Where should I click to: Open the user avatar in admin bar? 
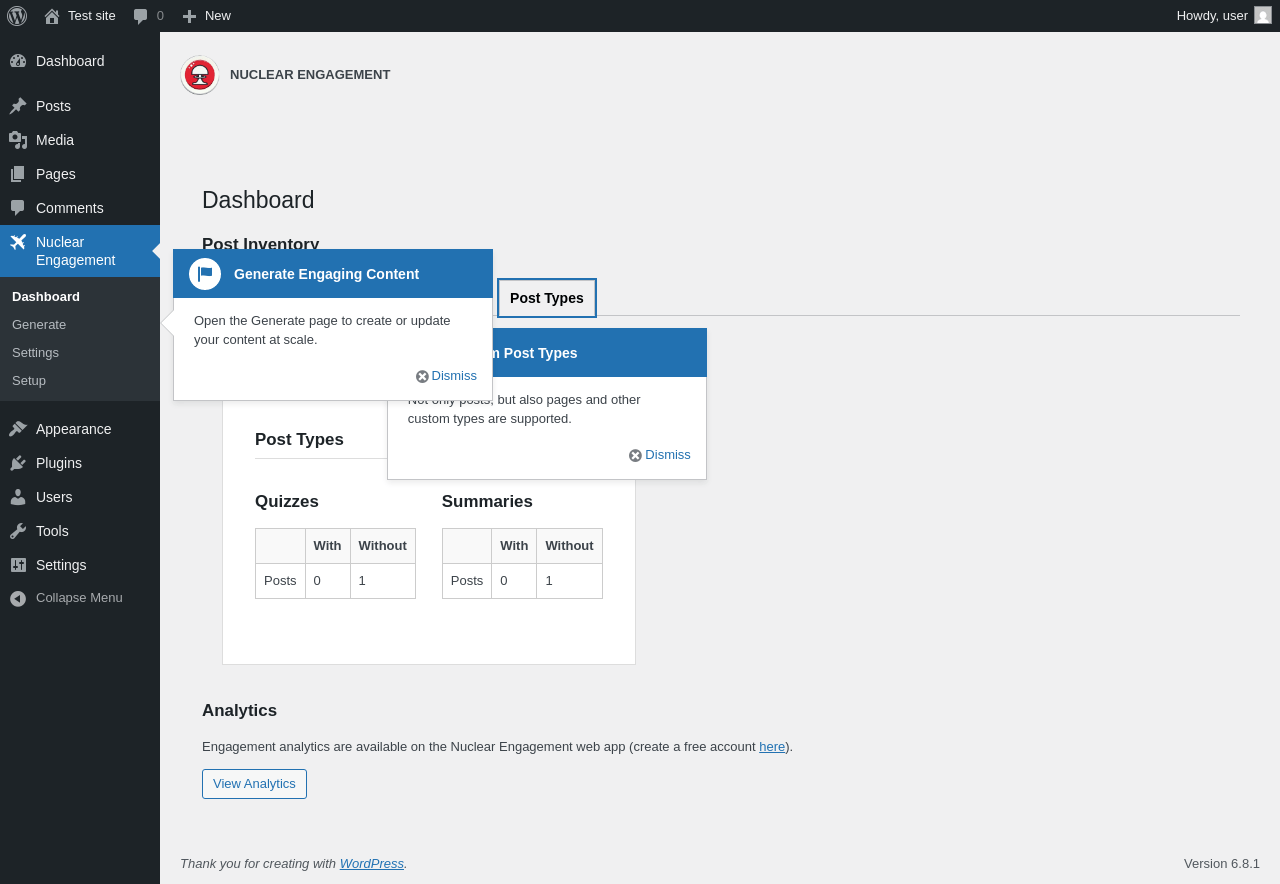[x=1263, y=15]
